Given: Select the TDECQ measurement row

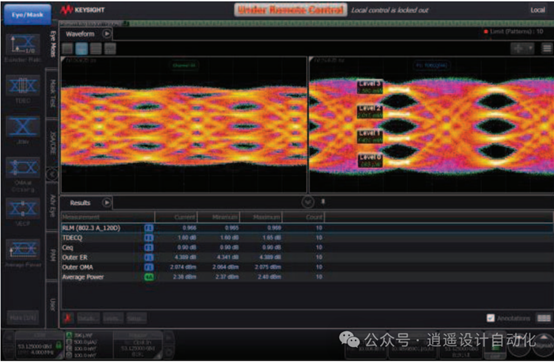Looking at the screenshot, I should 307,238.
